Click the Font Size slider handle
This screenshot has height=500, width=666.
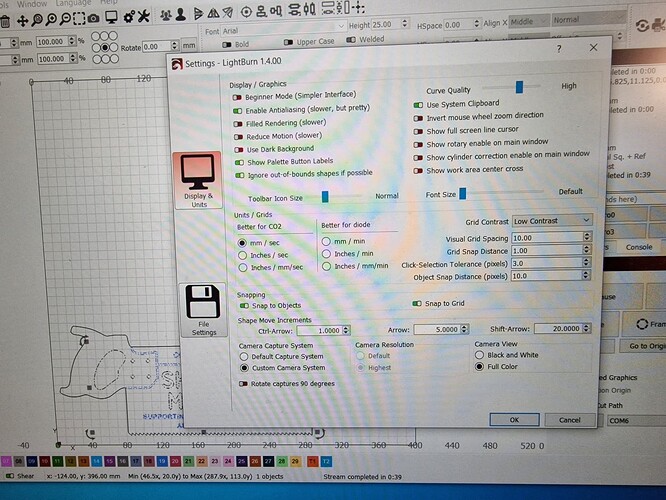click(463, 194)
